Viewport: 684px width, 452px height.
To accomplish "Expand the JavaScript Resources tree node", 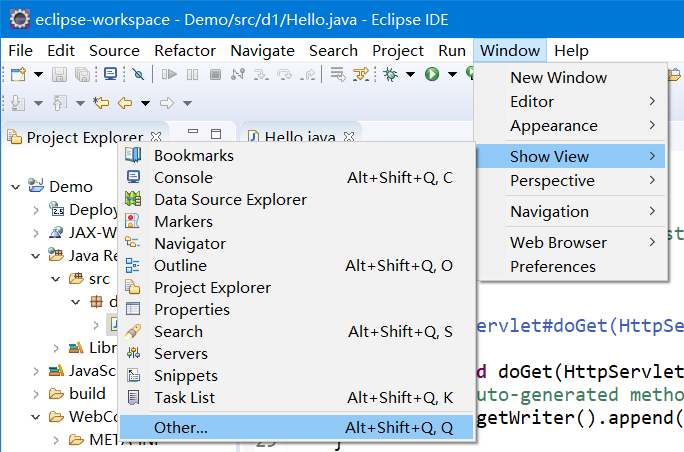I will tap(36, 371).
